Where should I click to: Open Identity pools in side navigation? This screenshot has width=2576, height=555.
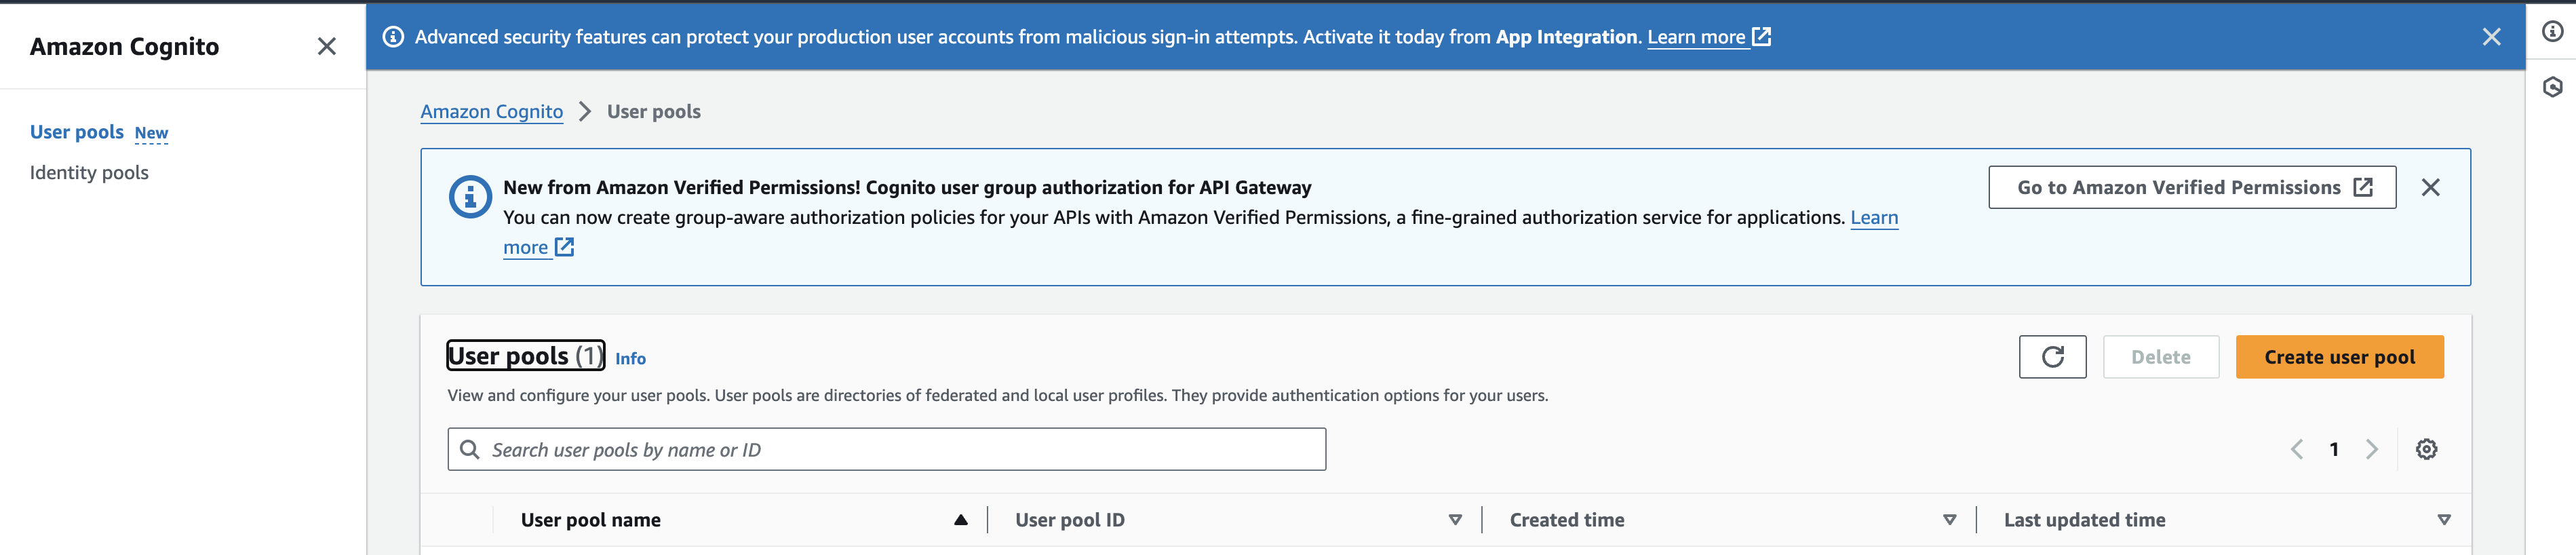tap(89, 173)
